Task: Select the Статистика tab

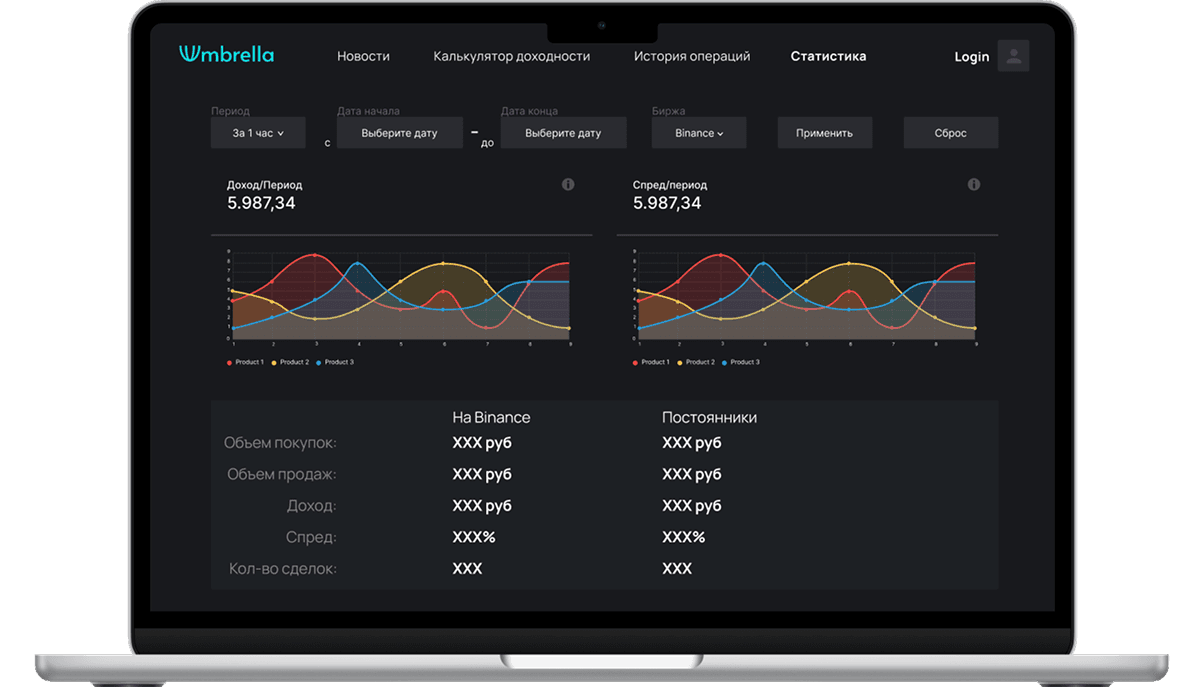Action: coord(828,57)
